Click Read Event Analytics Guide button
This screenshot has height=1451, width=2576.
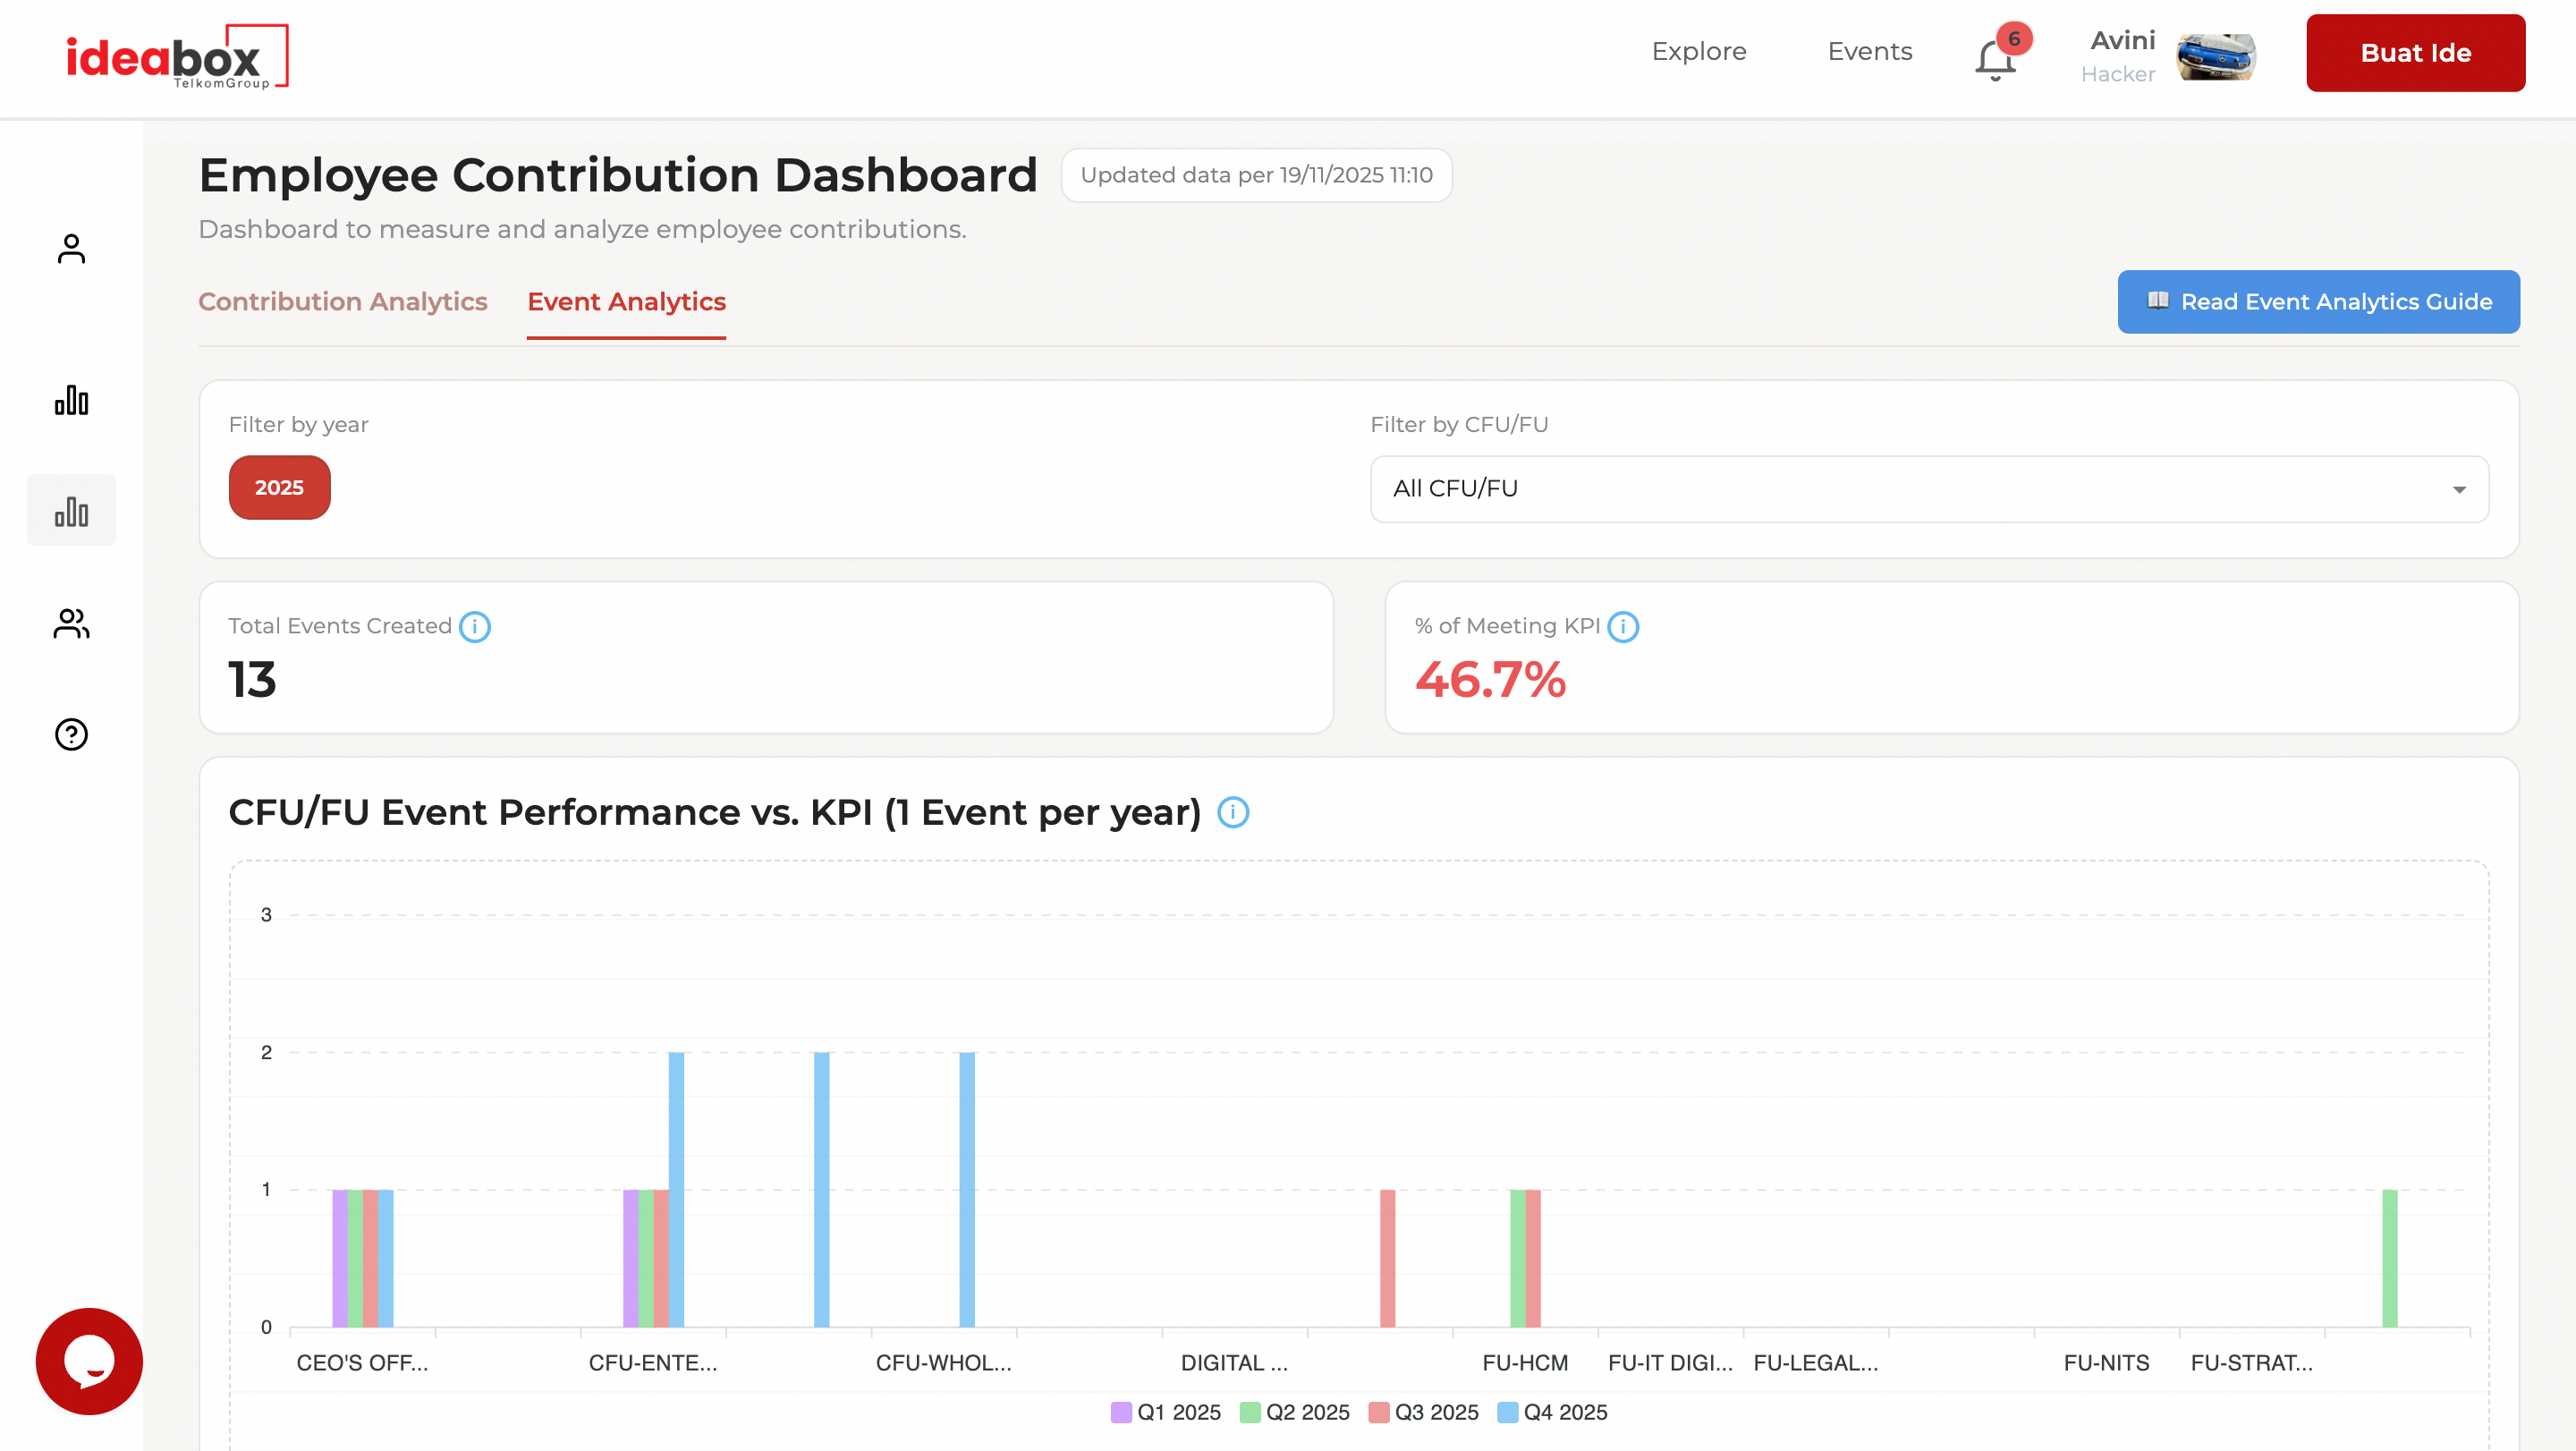(x=2318, y=302)
